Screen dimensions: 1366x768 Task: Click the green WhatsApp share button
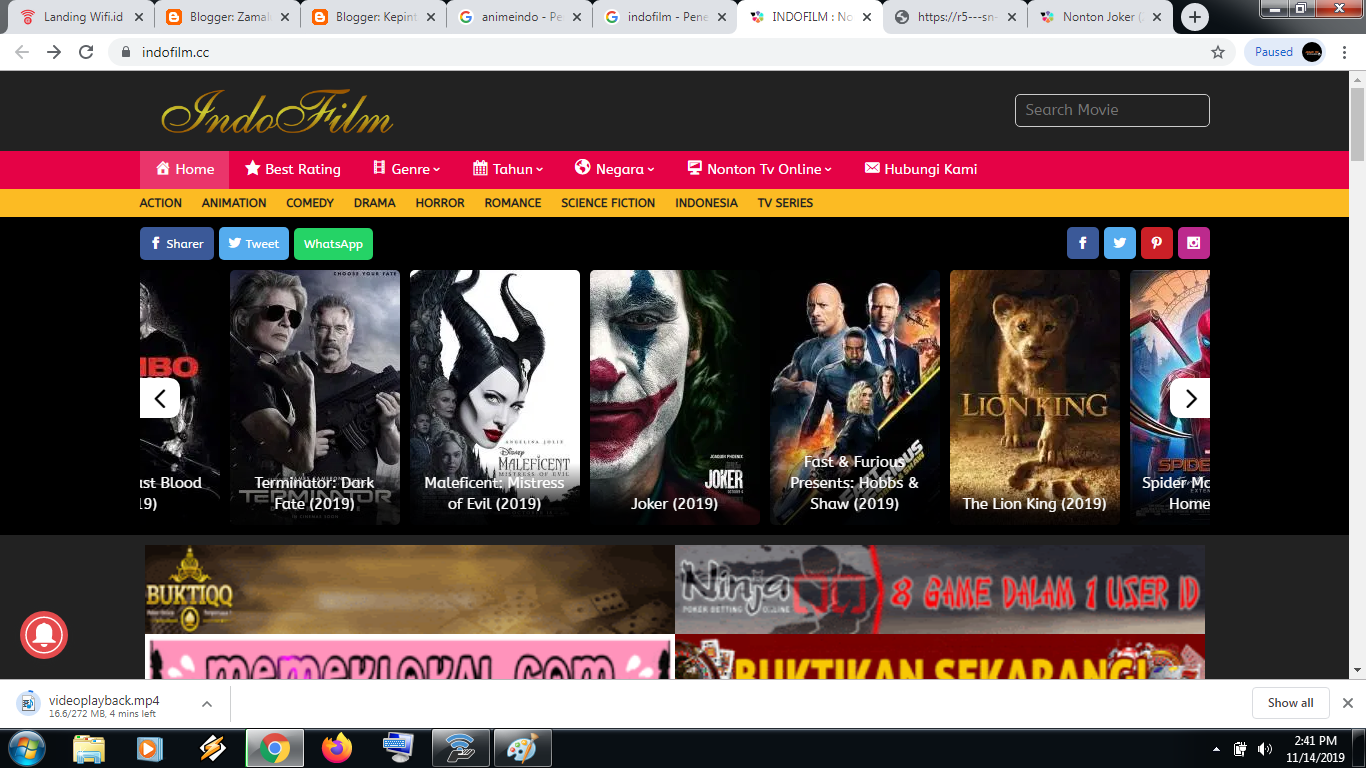click(333, 244)
